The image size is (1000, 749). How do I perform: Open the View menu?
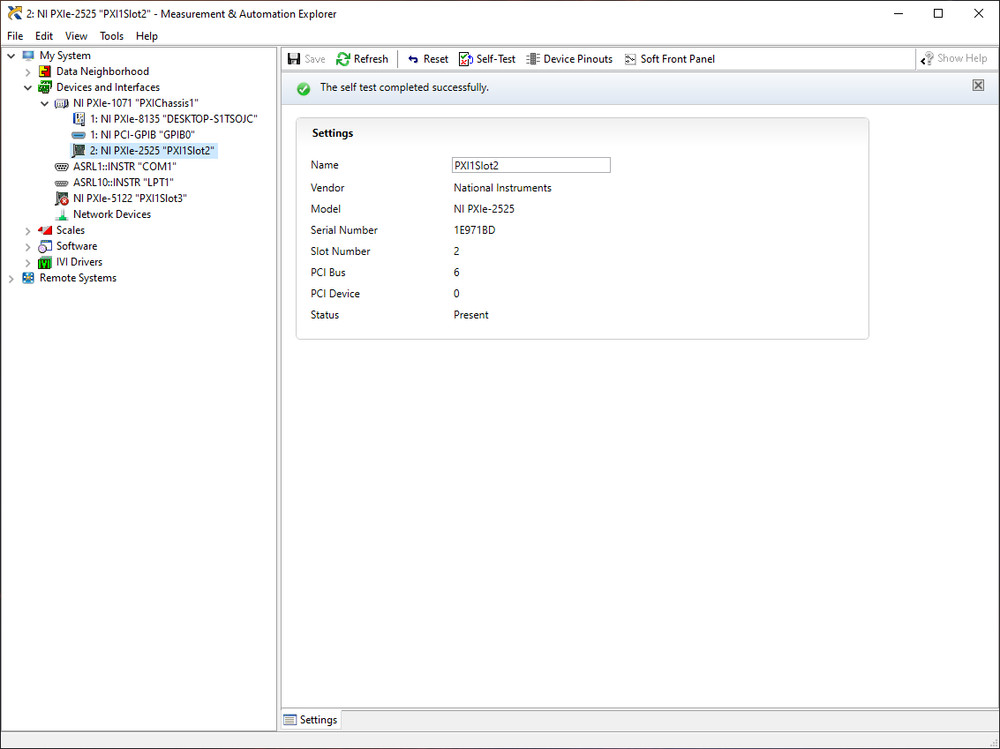pyautogui.click(x=76, y=36)
